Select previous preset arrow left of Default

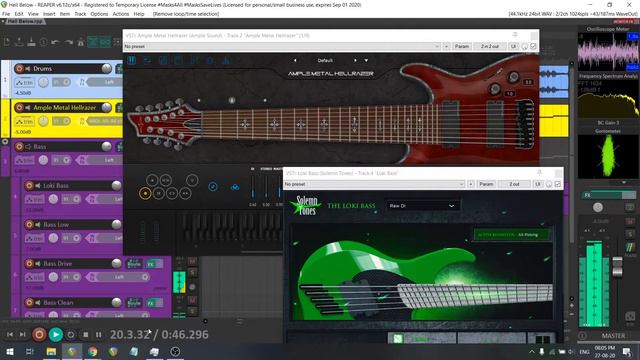[x=295, y=60]
